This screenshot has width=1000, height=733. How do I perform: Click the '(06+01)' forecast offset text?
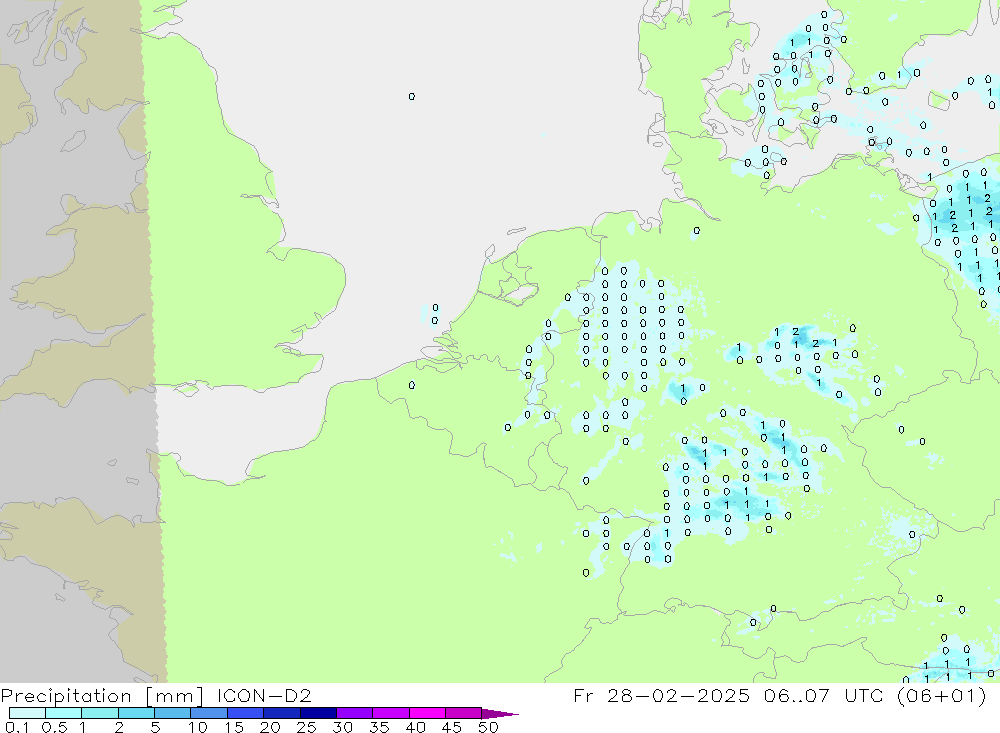(941, 695)
